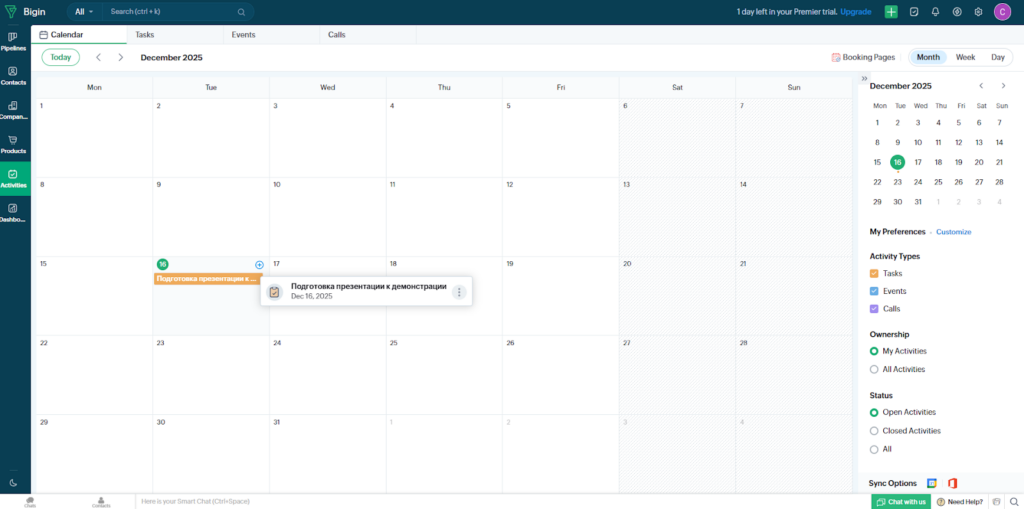This screenshot has height=509, width=1024.
Task: Open the All search scope dropdown
Action: (x=84, y=12)
